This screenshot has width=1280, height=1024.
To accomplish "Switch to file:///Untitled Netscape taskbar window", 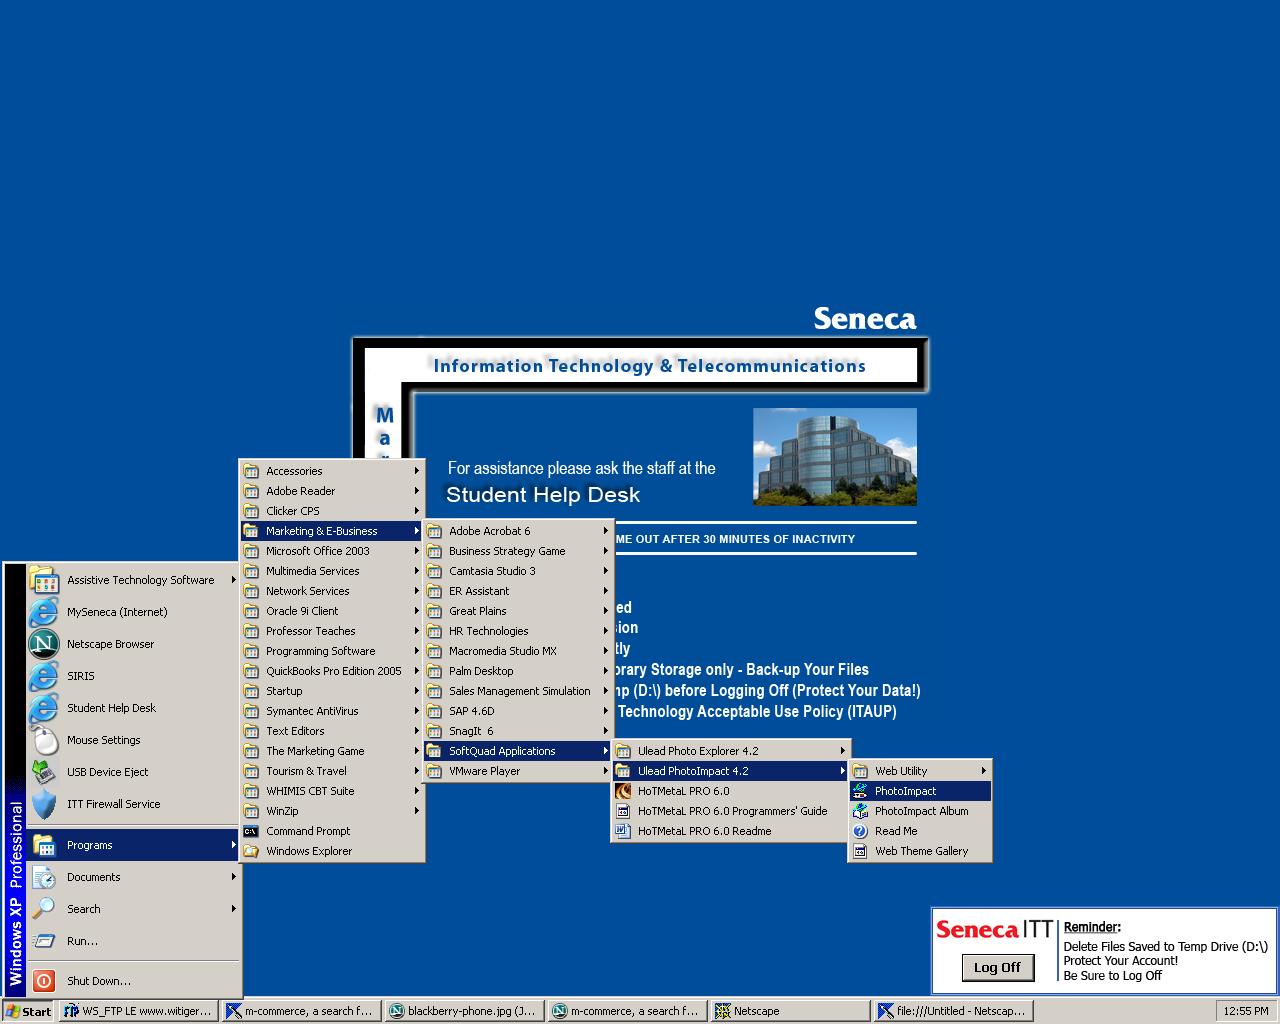I will pyautogui.click(x=952, y=1011).
